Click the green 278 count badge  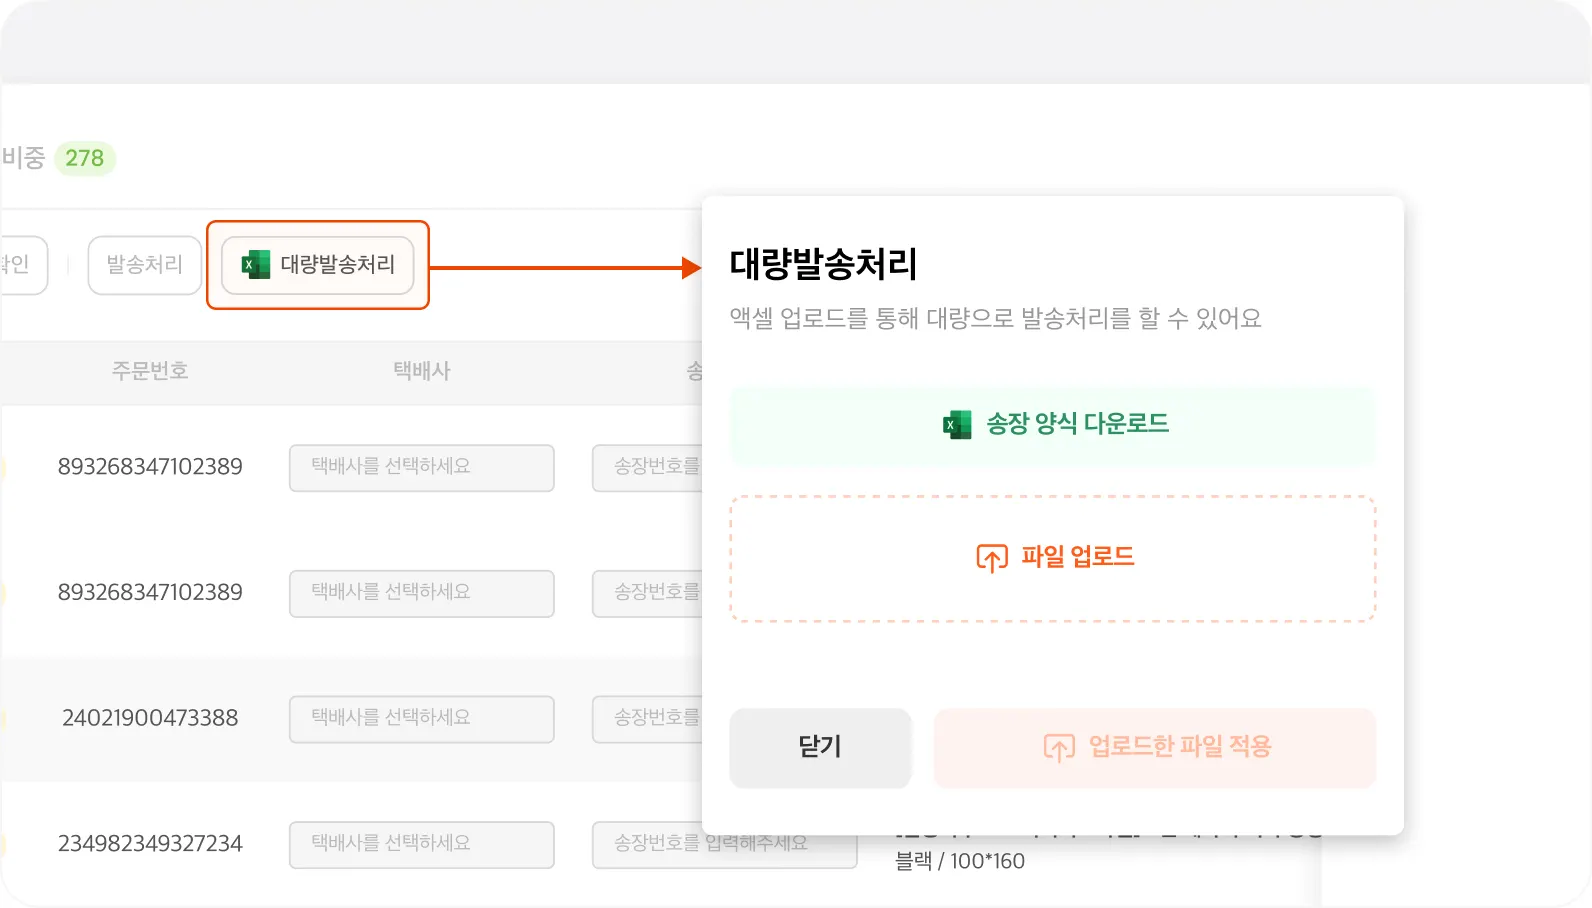pos(85,158)
